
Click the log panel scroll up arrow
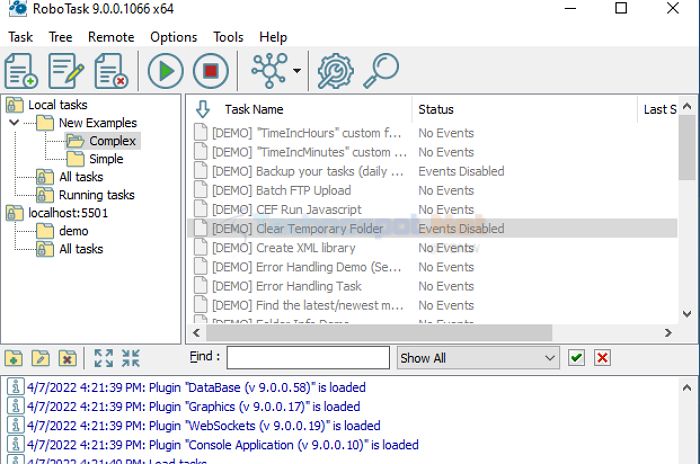pyautogui.click(x=687, y=388)
